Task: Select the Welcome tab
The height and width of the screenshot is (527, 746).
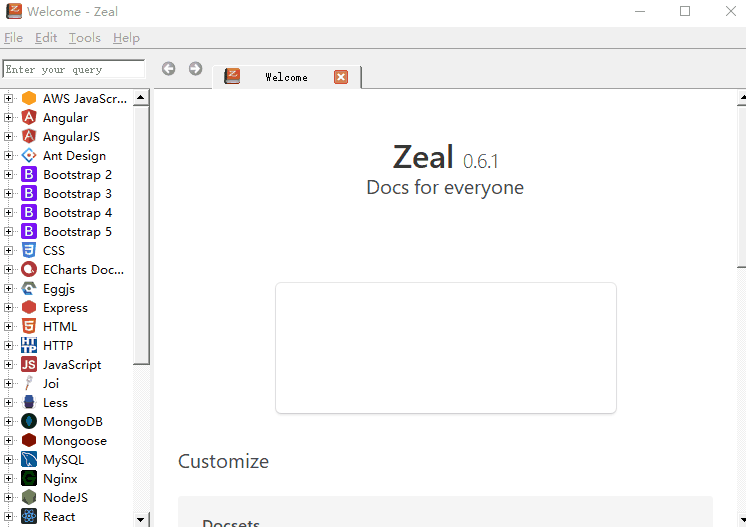Action: (286, 77)
